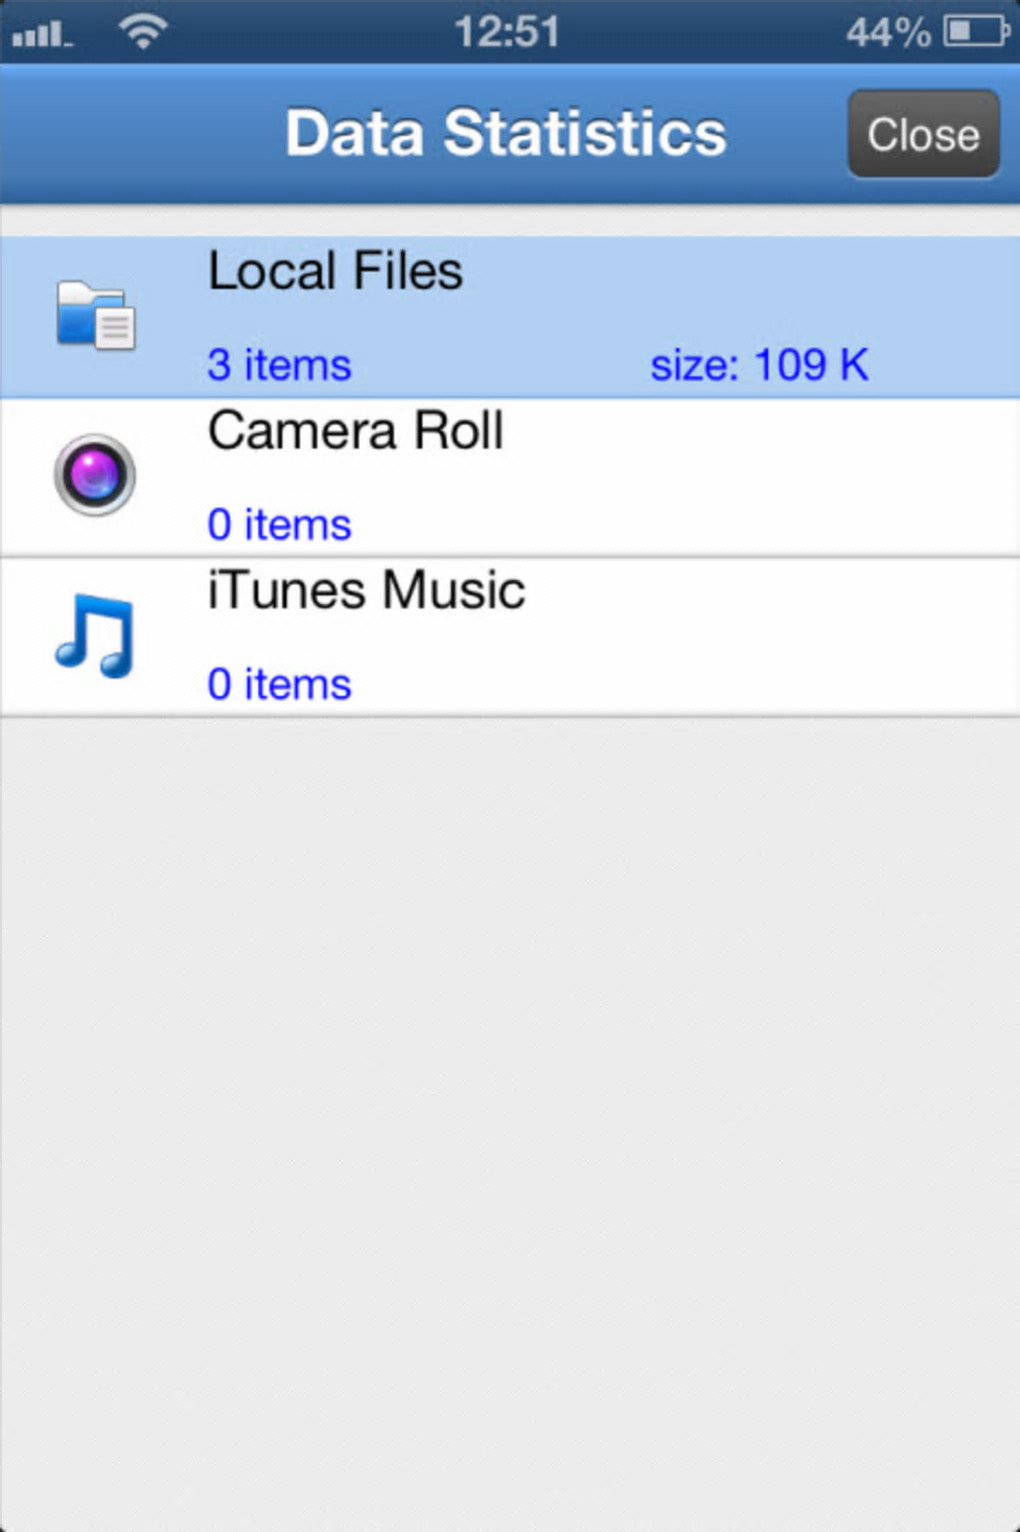Viewport: 1020px width, 1532px height.
Task: Tap the 12:51 clock in status bar
Action: click(507, 32)
